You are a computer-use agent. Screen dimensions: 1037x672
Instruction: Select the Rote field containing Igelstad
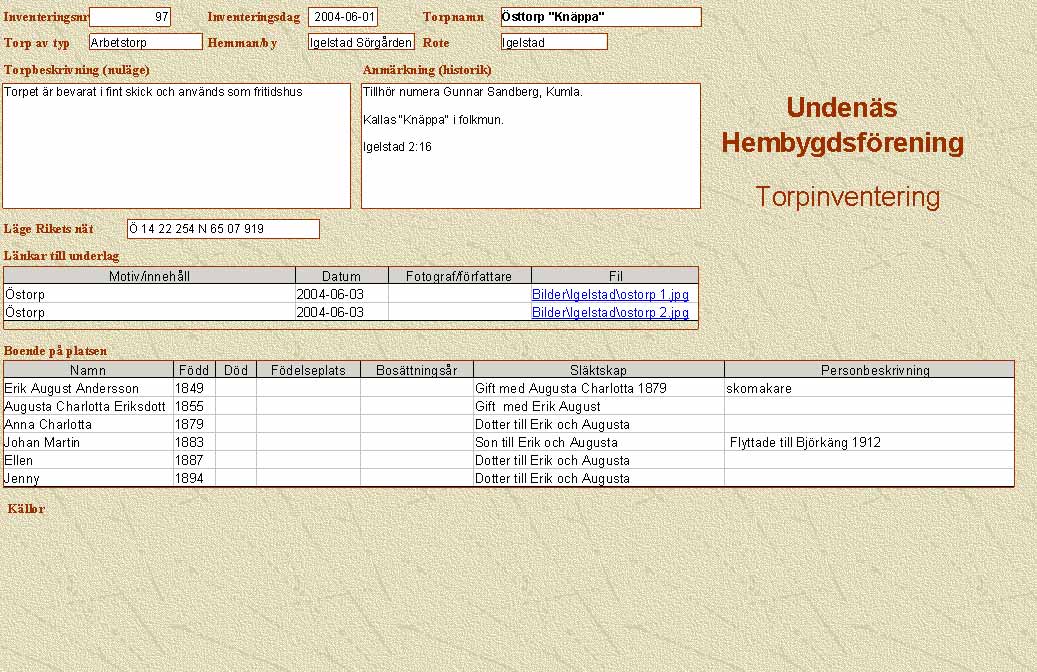[554, 42]
